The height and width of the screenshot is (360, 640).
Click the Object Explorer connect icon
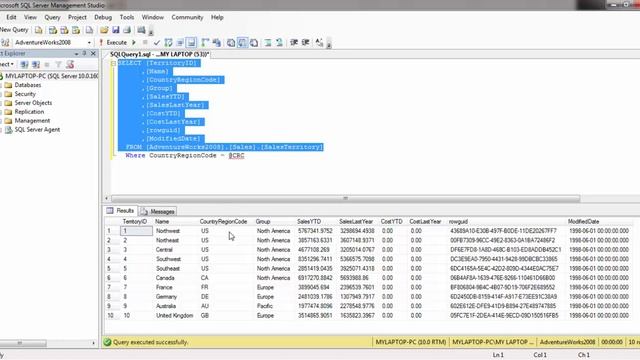(24, 64)
